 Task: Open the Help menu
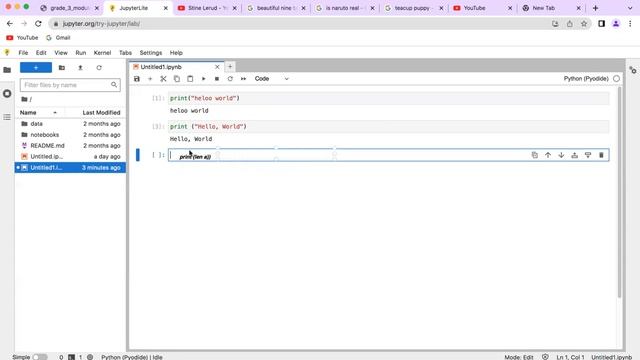pyautogui.click(x=176, y=53)
